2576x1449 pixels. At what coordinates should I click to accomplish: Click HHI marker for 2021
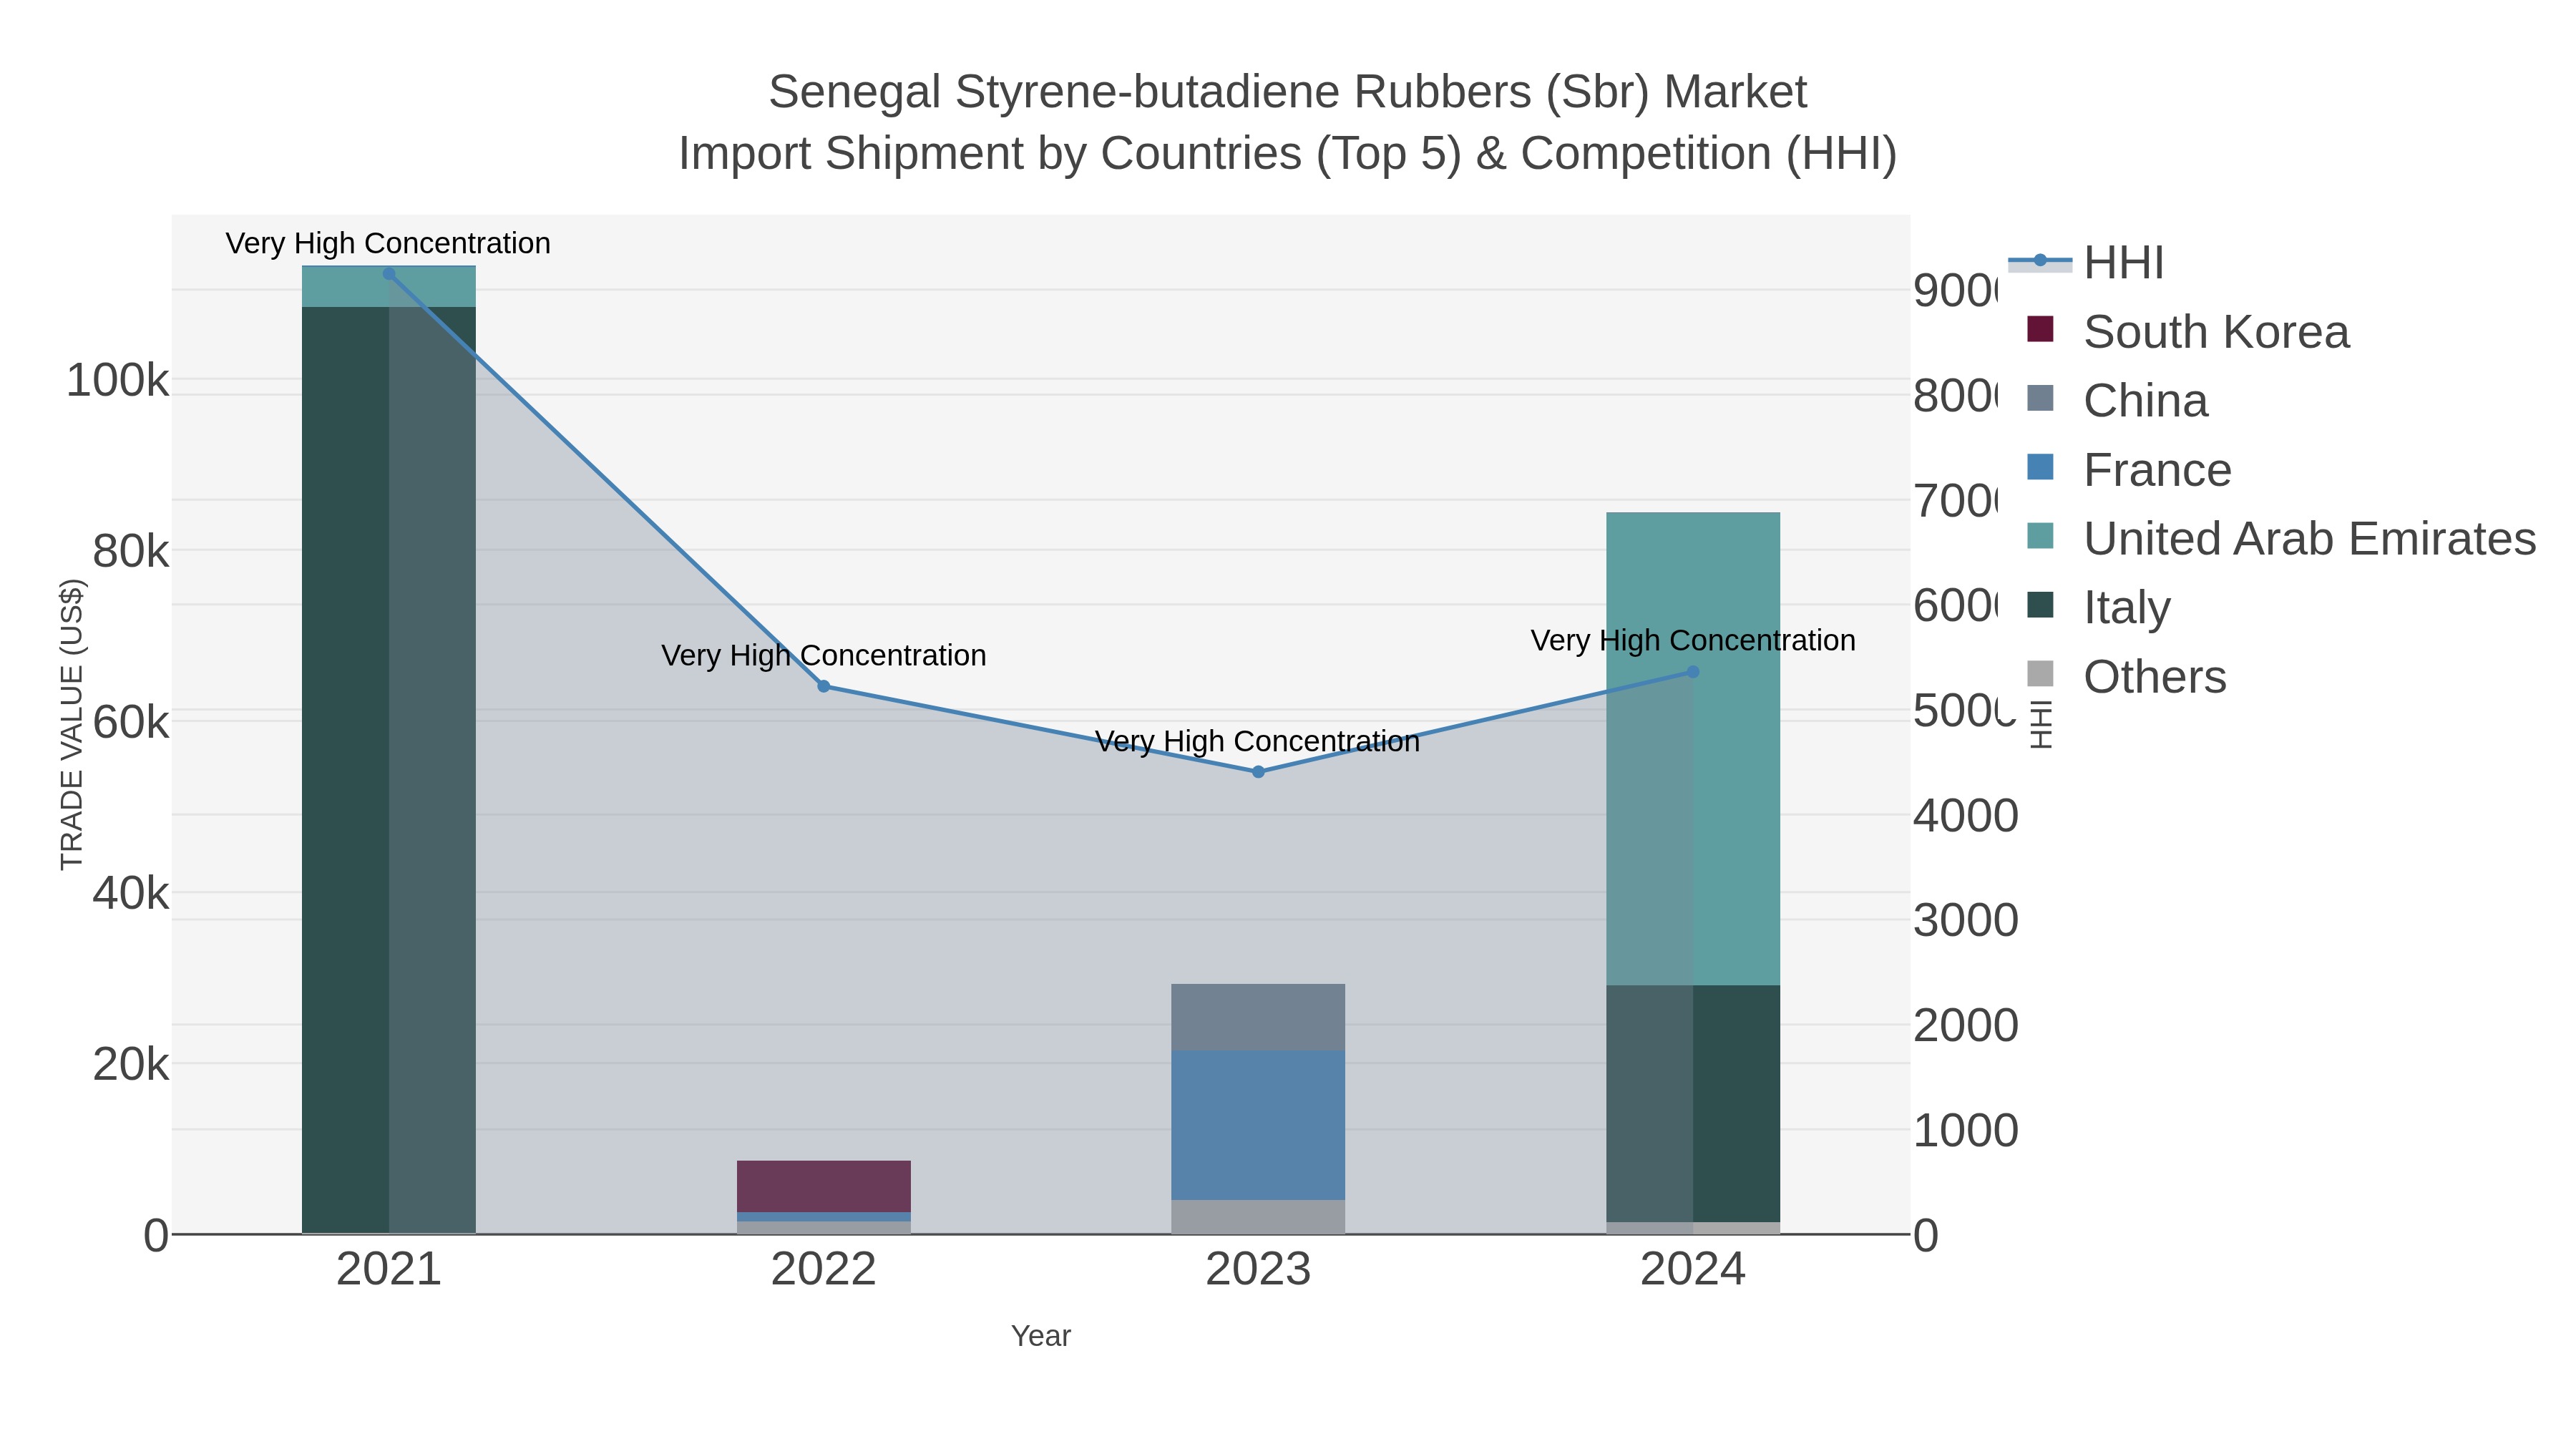(x=389, y=274)
